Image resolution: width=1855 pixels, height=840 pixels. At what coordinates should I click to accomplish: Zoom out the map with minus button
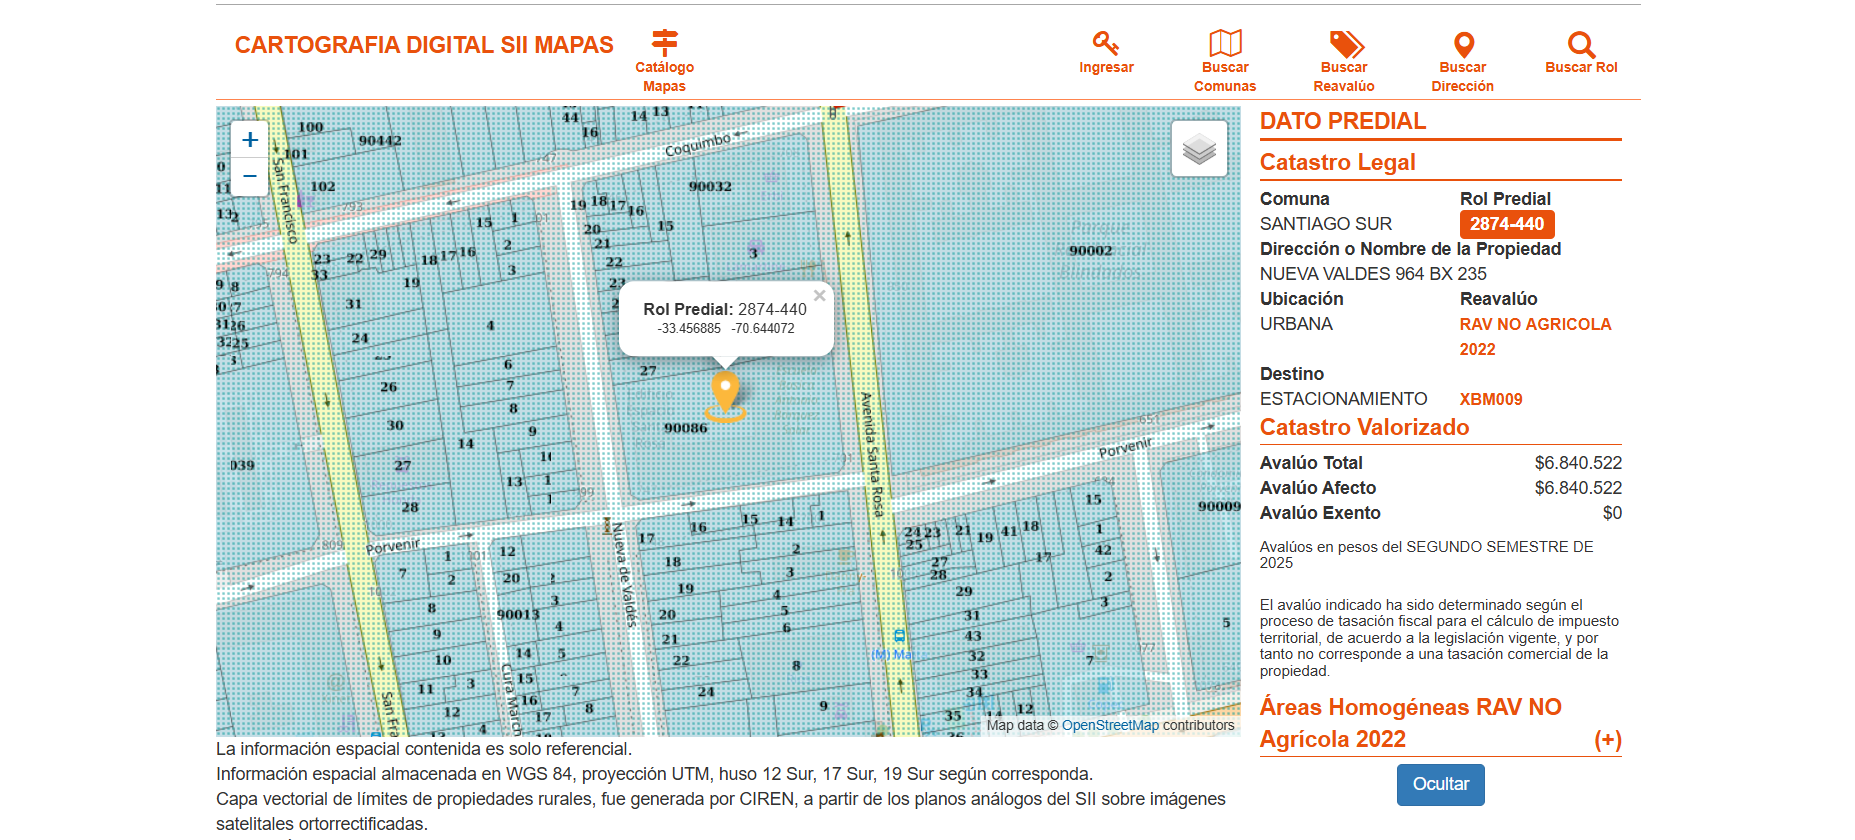click(250, 176)
